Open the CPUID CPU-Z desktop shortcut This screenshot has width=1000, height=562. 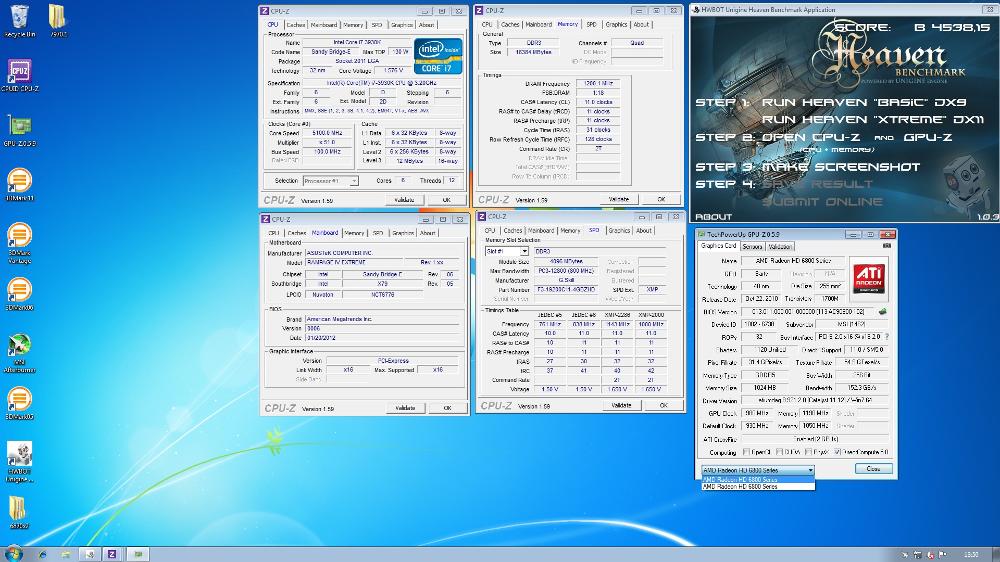tap(19, 75)
